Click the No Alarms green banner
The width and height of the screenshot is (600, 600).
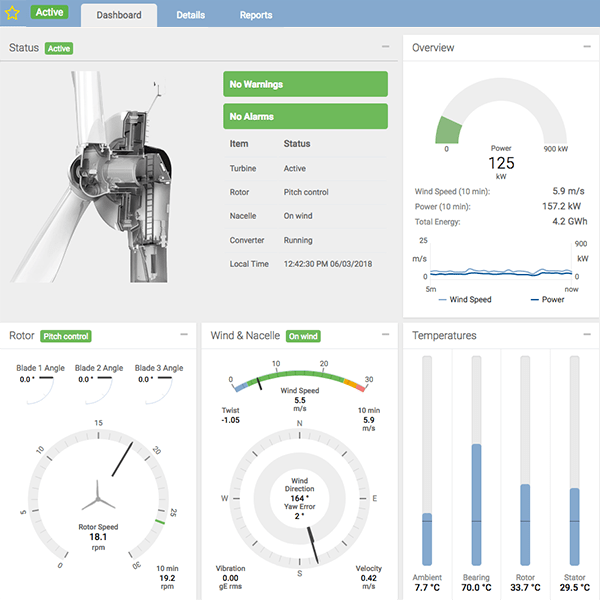305,116
